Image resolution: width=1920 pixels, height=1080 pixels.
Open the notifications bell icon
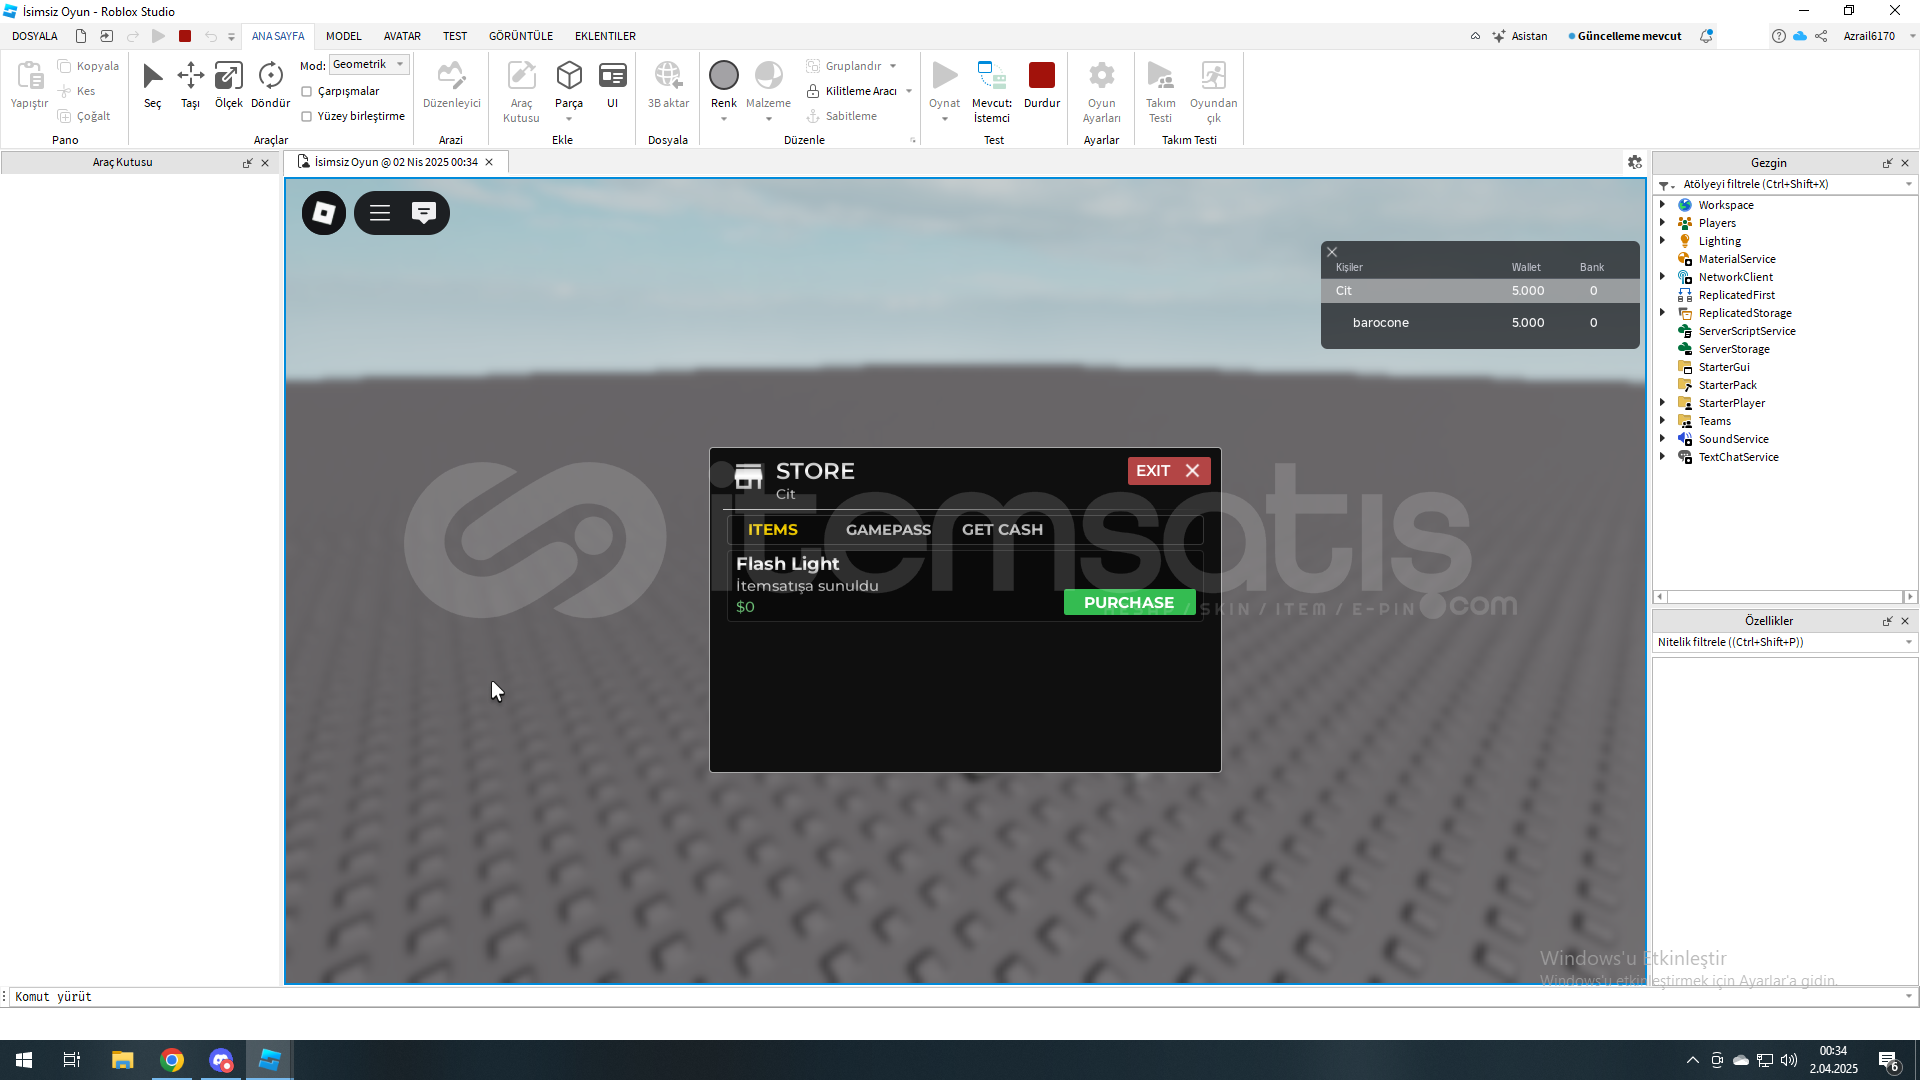pos(1707,36)
